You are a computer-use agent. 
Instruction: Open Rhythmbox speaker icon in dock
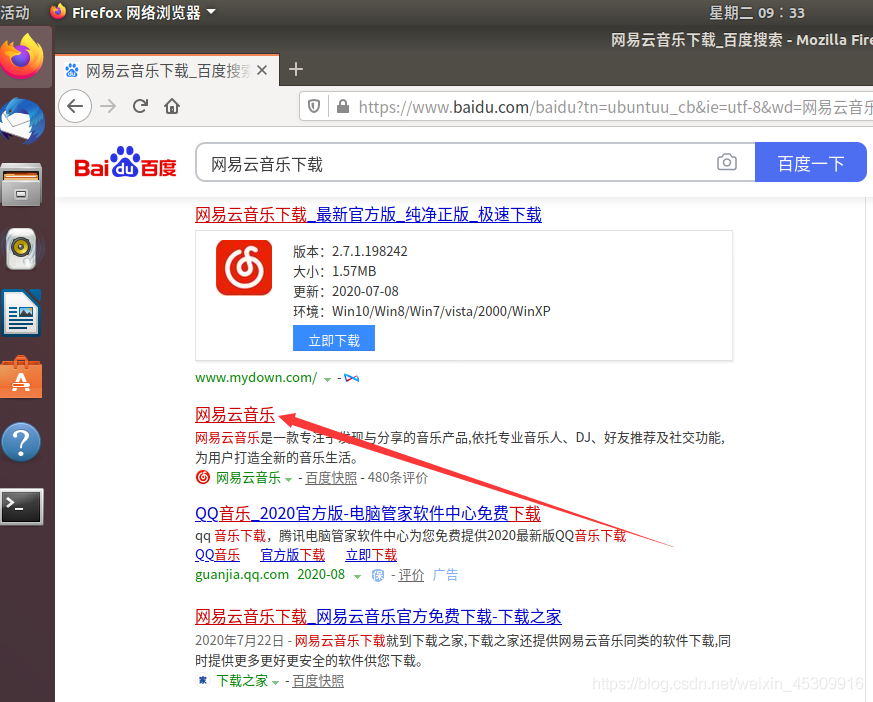tap(21, 249)
